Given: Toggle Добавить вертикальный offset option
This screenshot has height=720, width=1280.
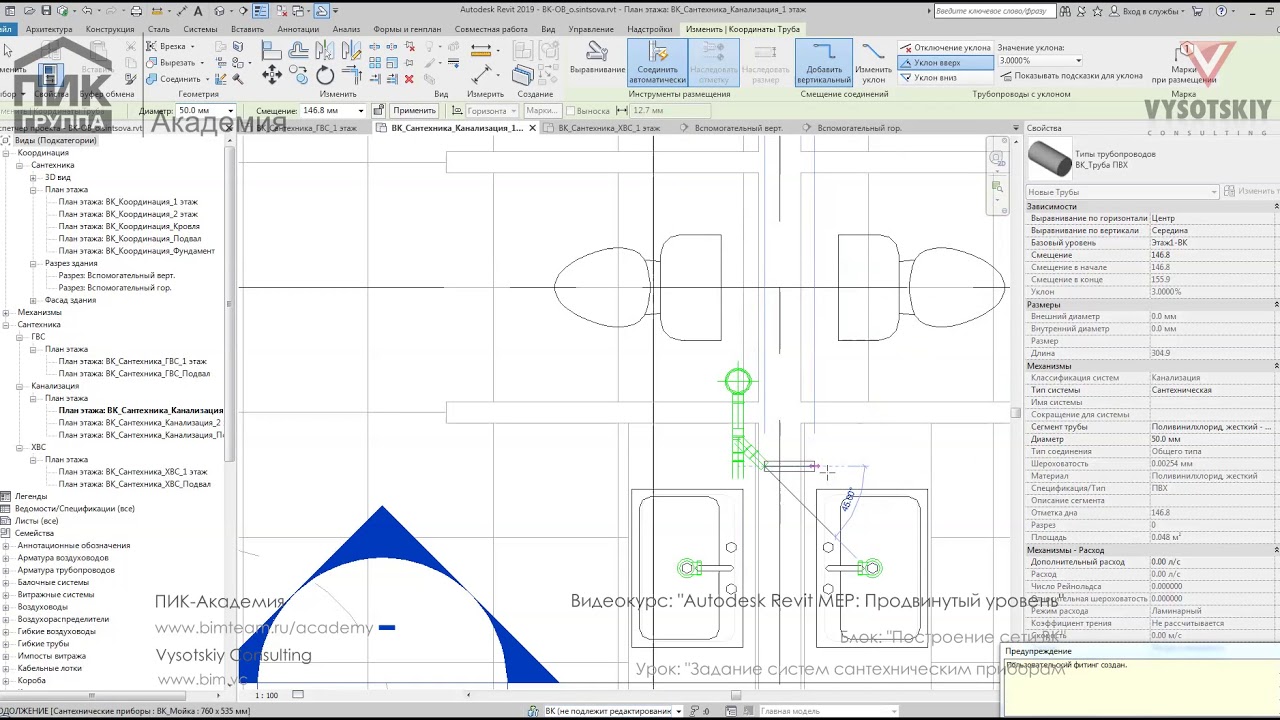Looking at the screenshot, I should pos(824,62).
